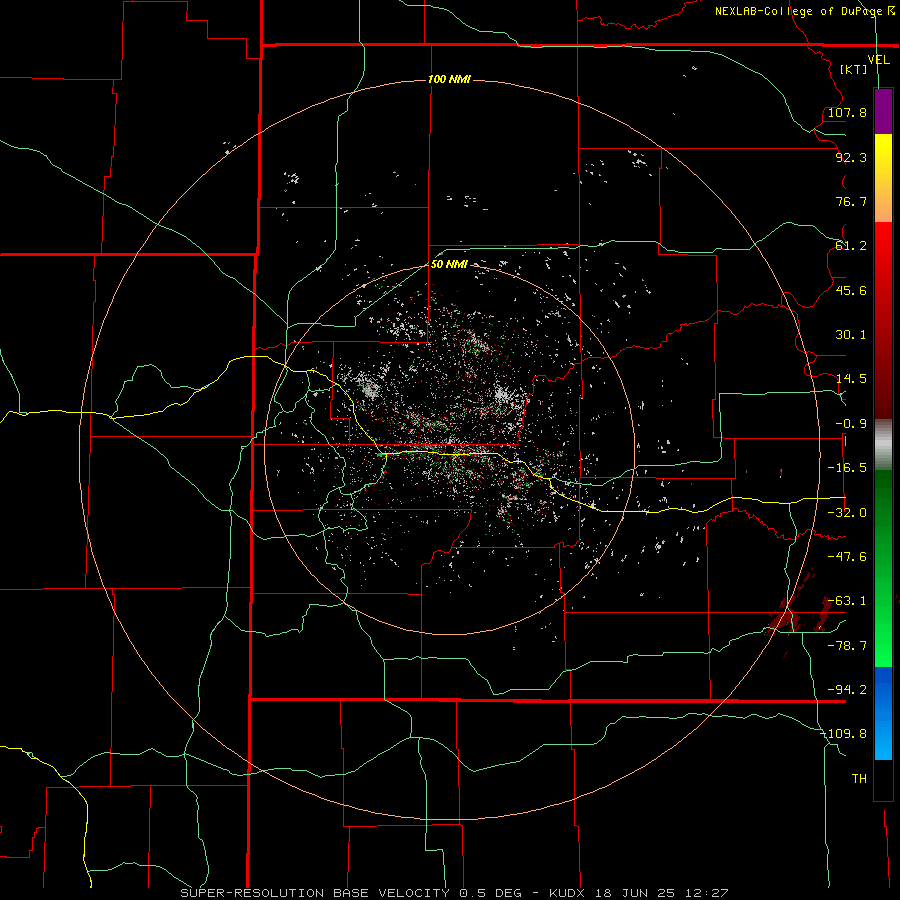Click the gray near-zero segment of the color bar
This screenshot has height=900, width=900.
click(x=883, y=445)
